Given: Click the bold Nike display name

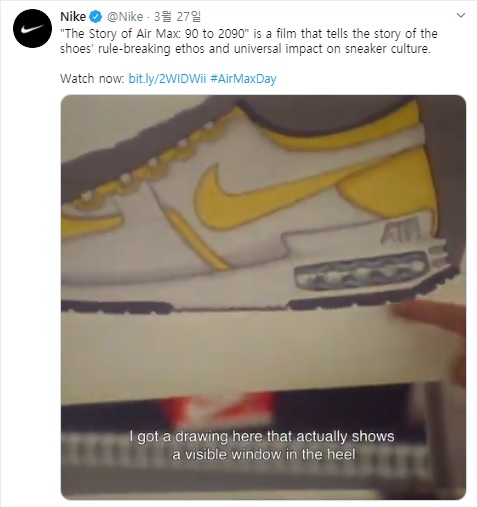Looking at the screenshot, I should 73,17.
